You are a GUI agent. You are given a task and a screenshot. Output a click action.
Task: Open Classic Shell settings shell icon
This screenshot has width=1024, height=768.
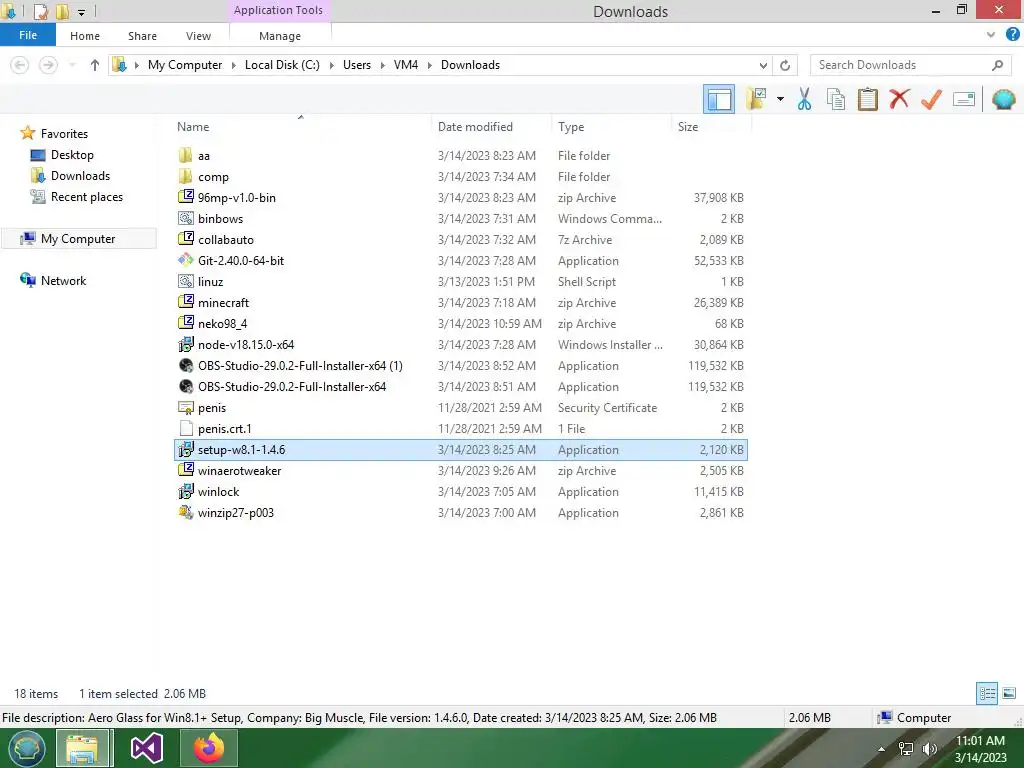(1003, 99)
